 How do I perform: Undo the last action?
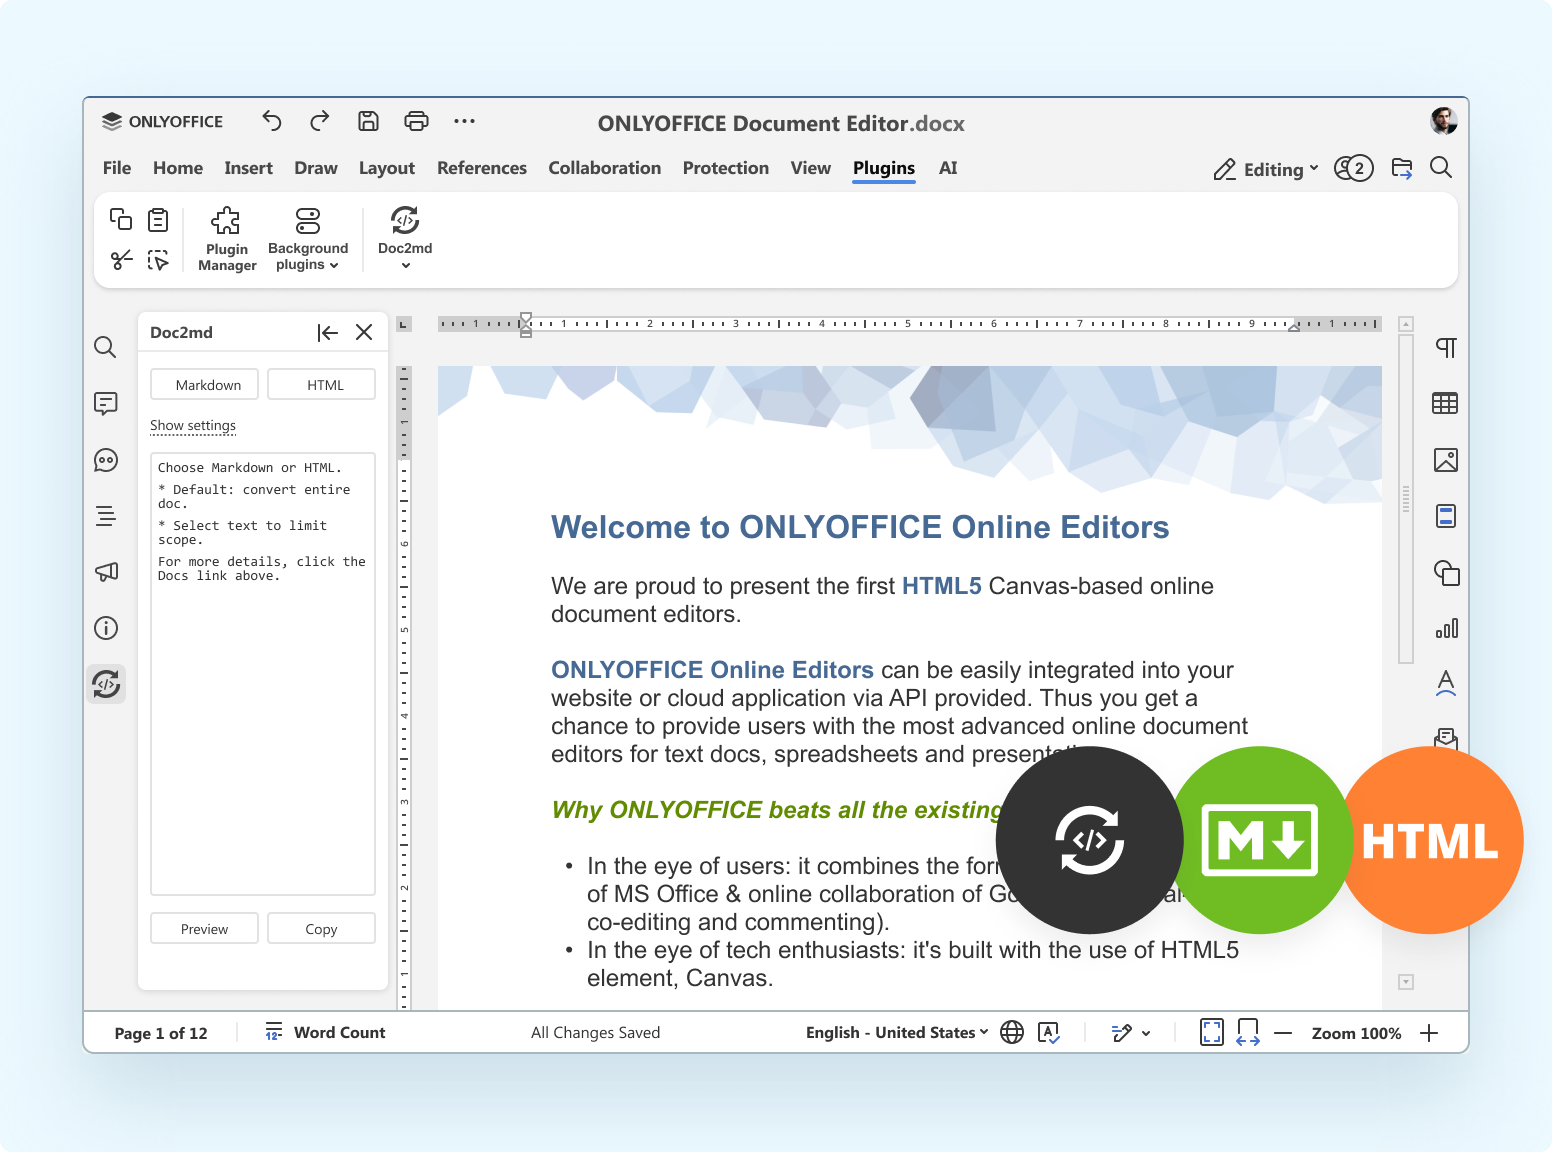[x=272, y=121]
